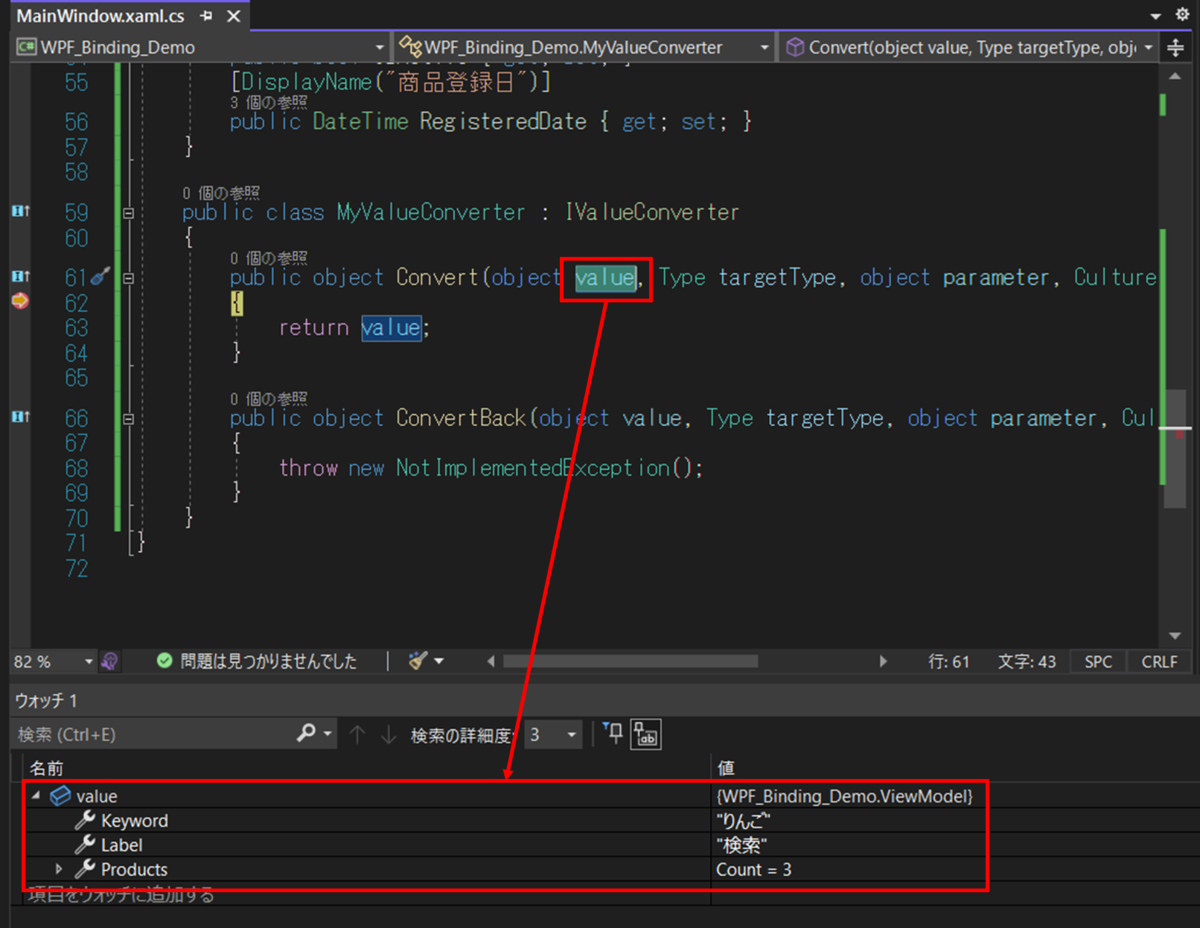1200x928 pixels.
Task: Click the reference count label above MyValueConverter
Action: (220, 193)
